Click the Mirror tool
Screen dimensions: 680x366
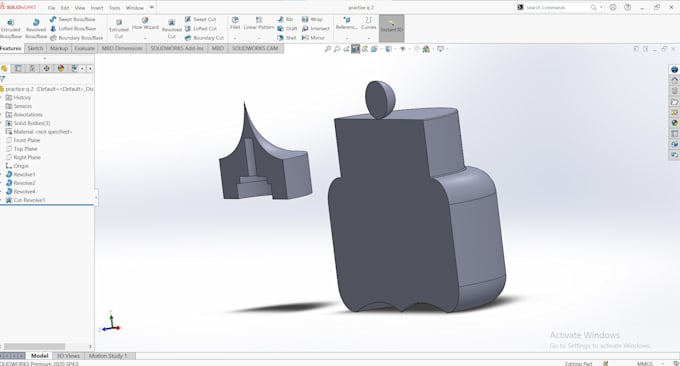[313, 38]
